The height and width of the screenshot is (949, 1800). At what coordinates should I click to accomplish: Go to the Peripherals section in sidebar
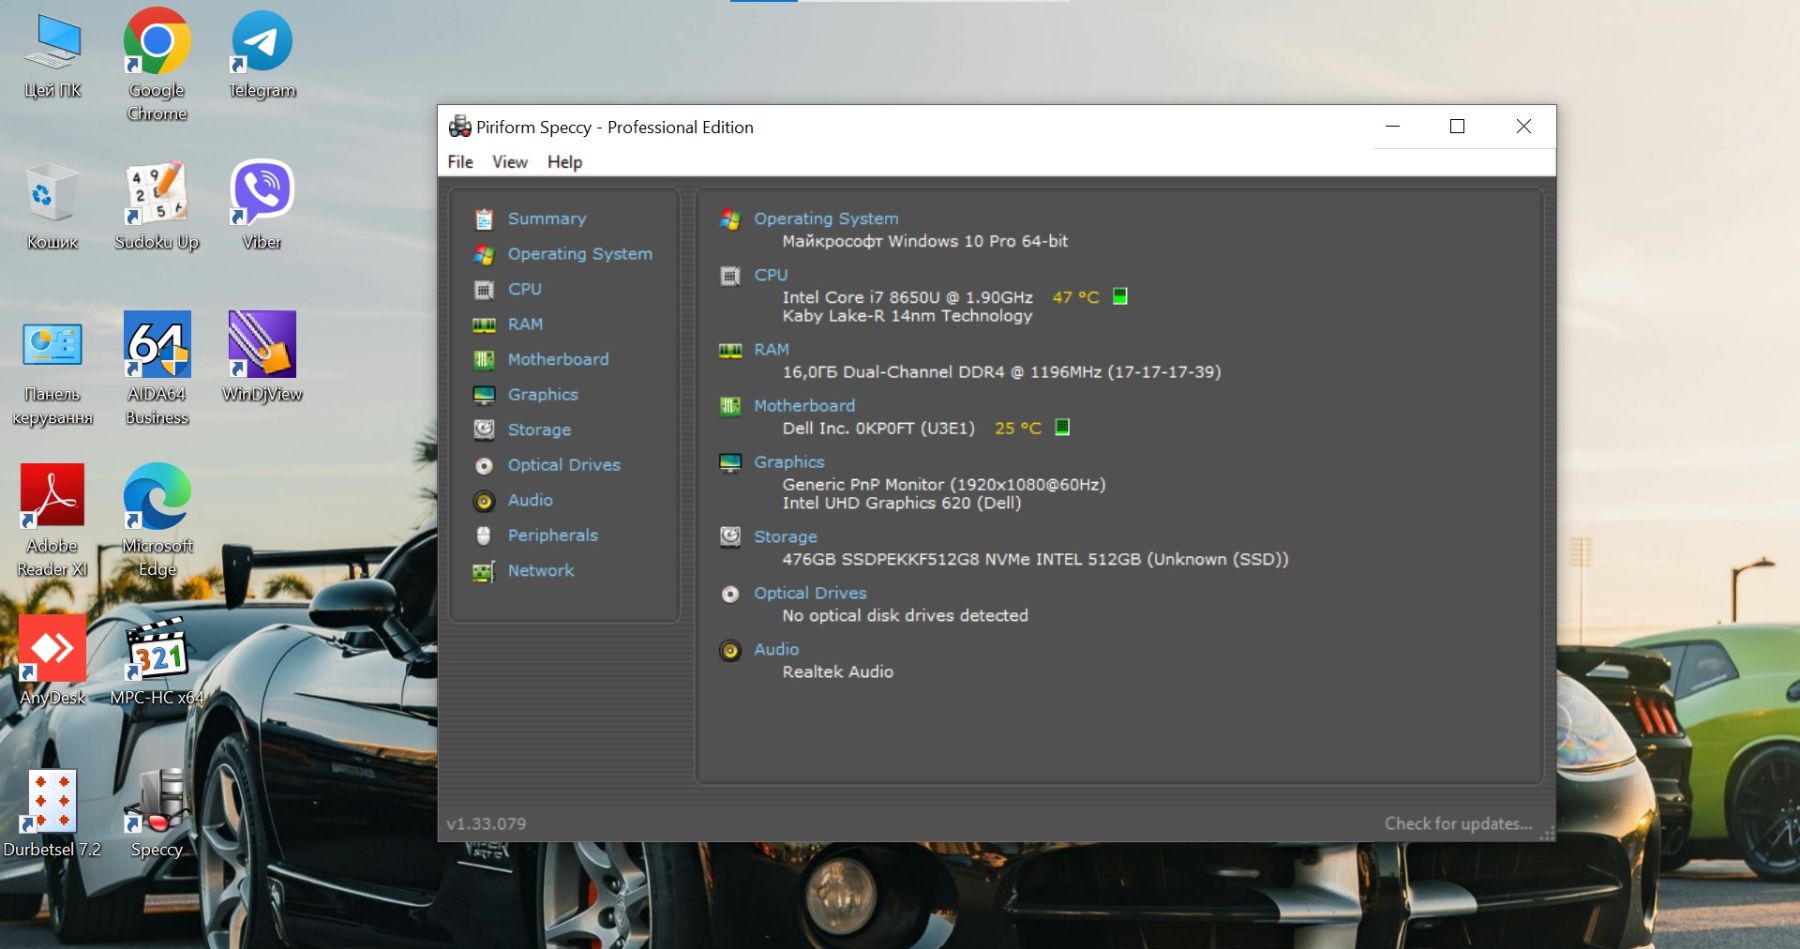click(x=553, y=536)
